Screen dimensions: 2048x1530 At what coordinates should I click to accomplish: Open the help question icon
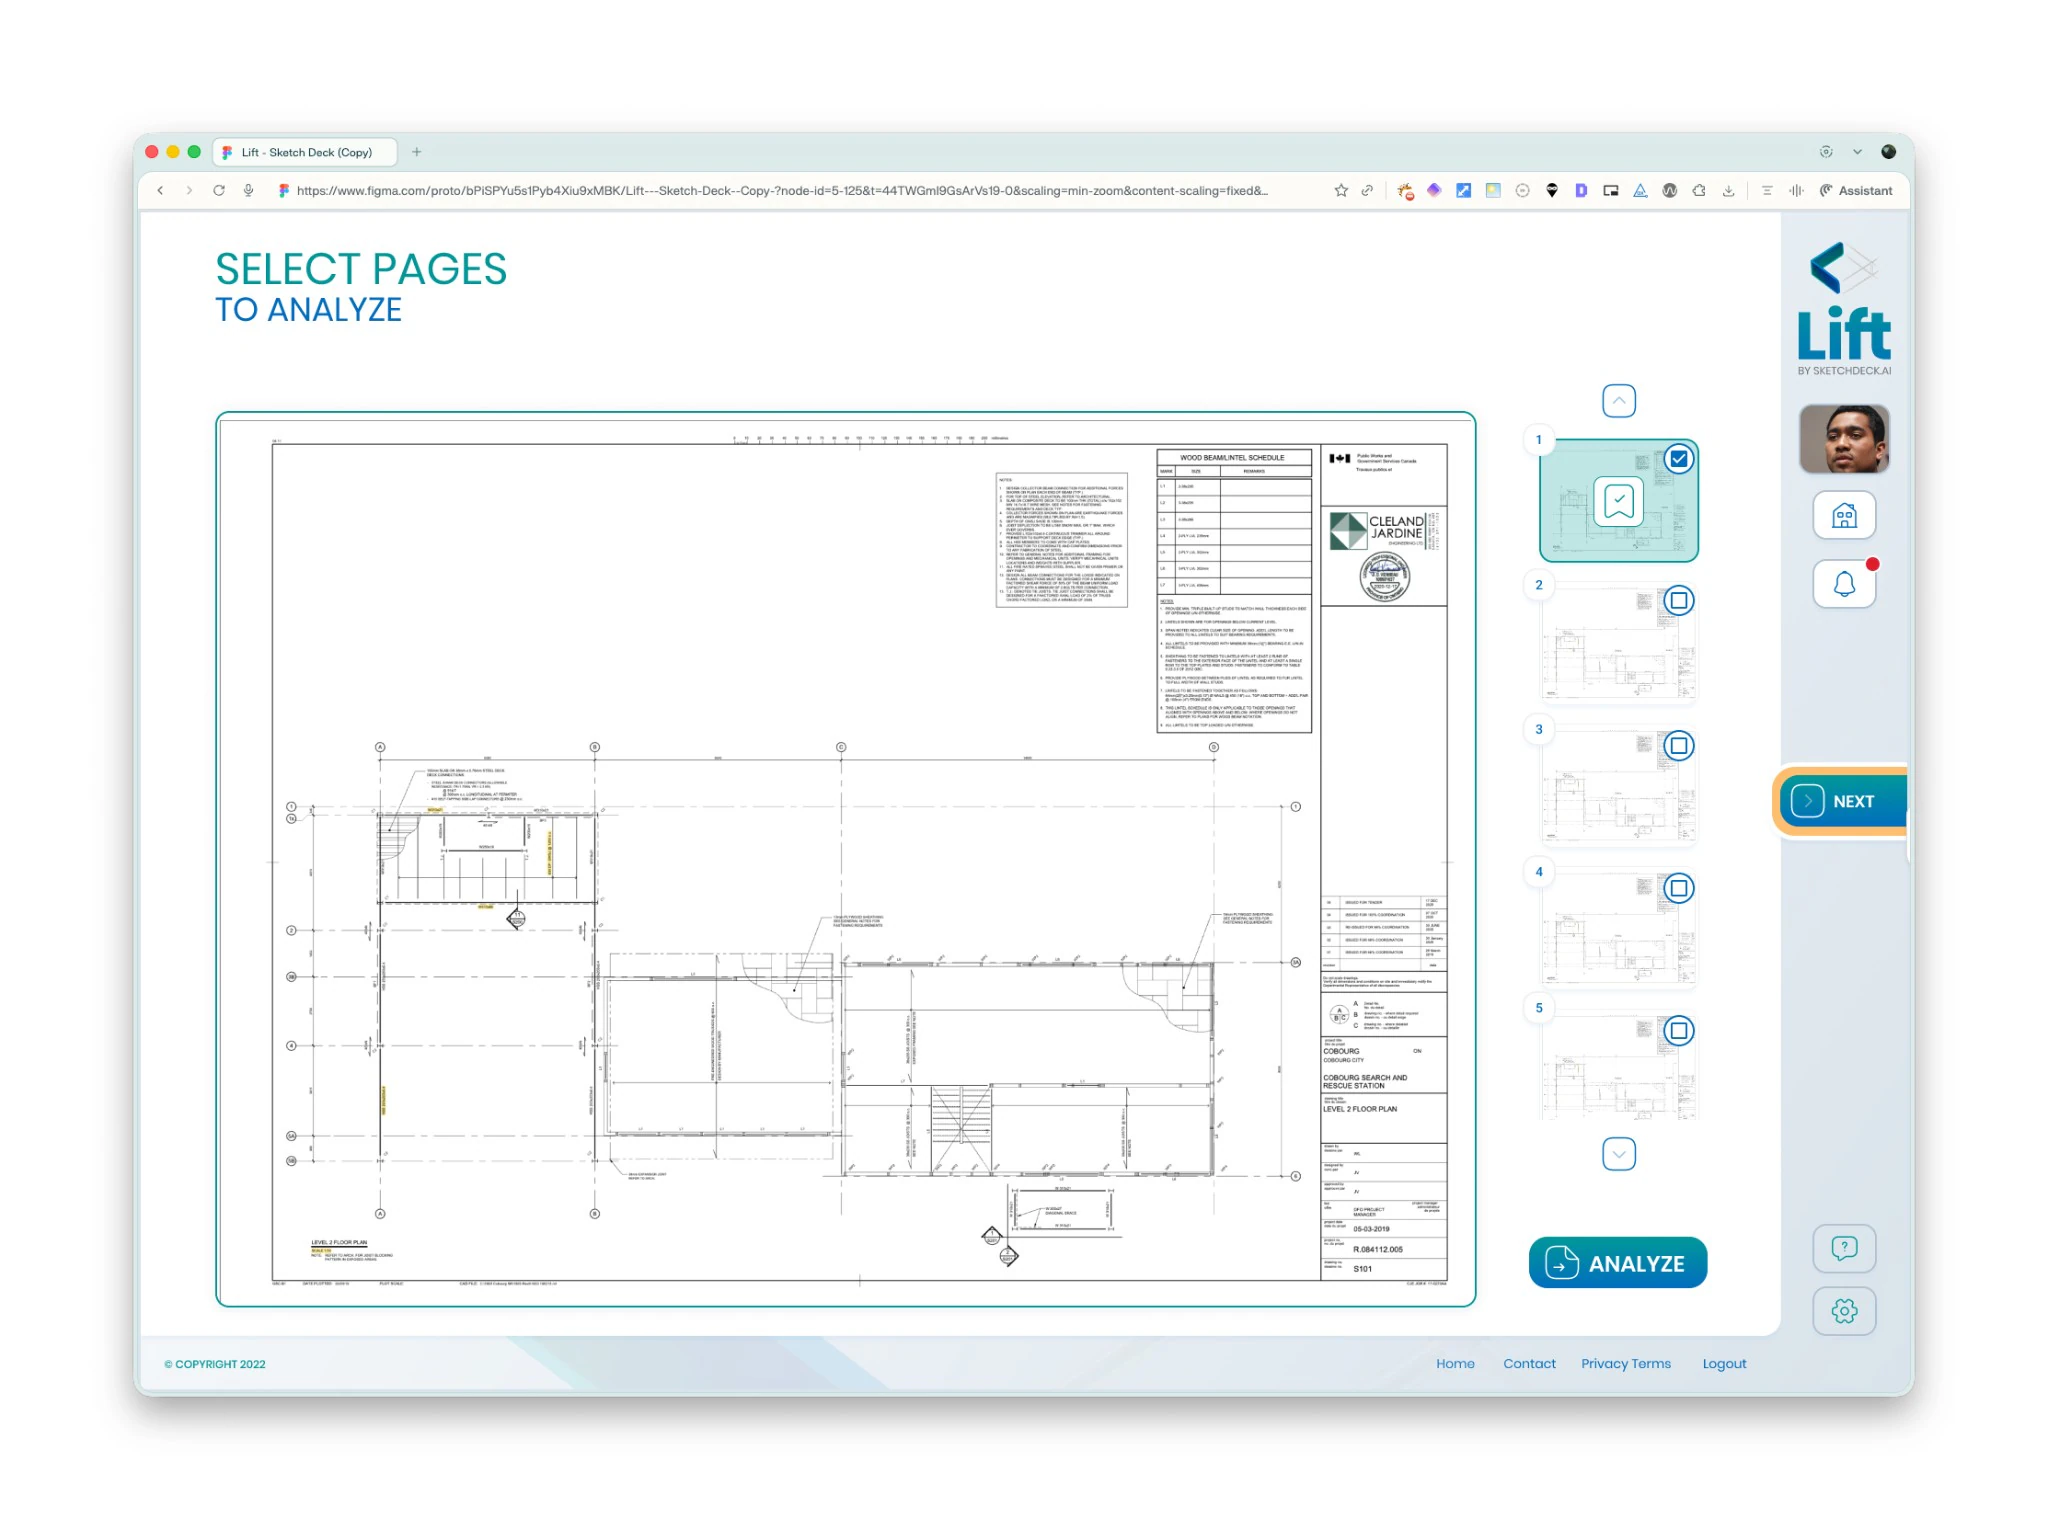click(x=1844, y=1248)
